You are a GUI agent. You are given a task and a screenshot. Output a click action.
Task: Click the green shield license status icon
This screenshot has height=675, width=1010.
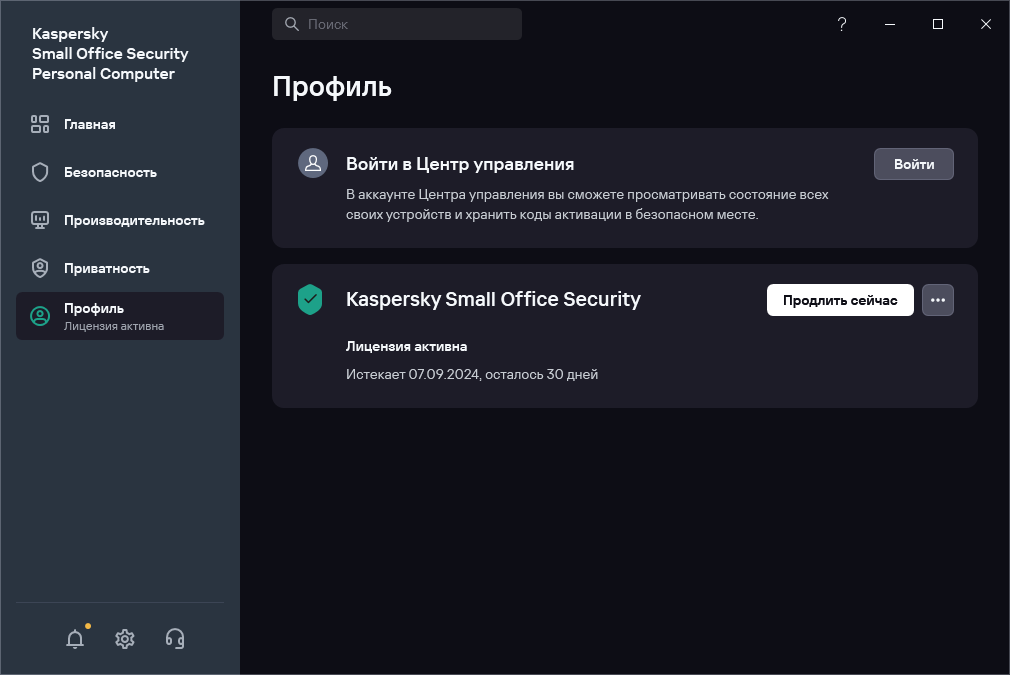pyautogui.click(x=310, y=299)
